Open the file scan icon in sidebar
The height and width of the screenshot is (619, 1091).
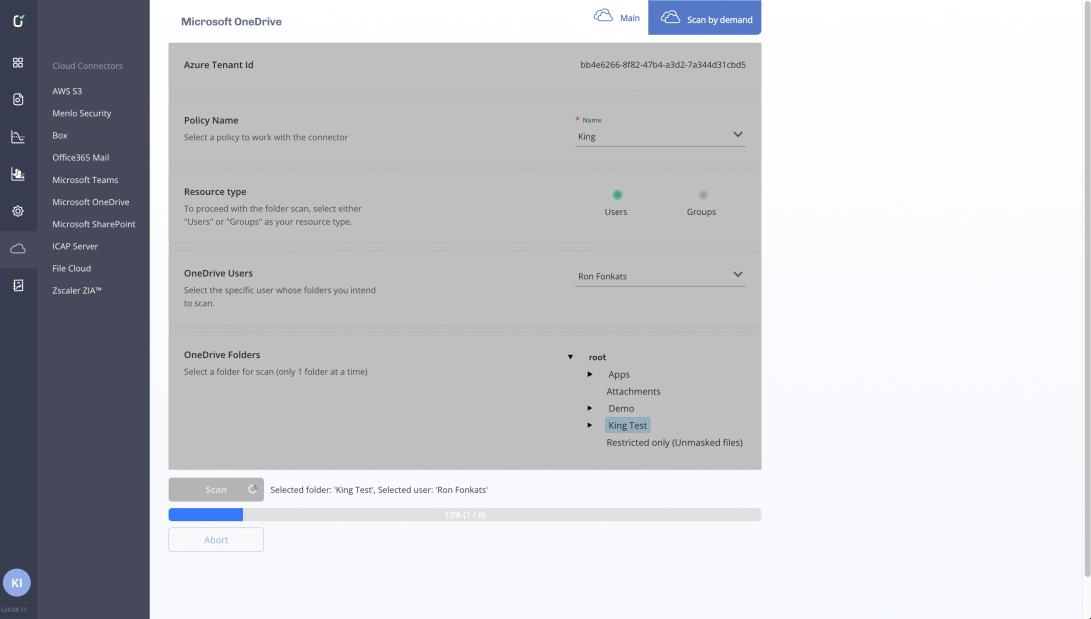(x=18, y=99)
